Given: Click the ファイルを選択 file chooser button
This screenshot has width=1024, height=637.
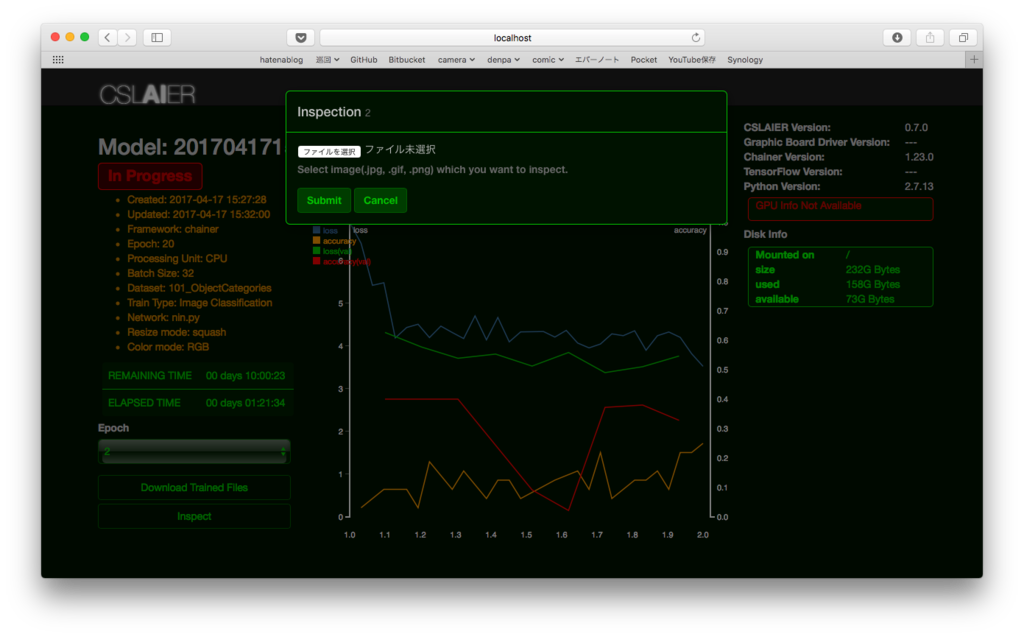Looking at the screenshot, I should click(328, 152).
